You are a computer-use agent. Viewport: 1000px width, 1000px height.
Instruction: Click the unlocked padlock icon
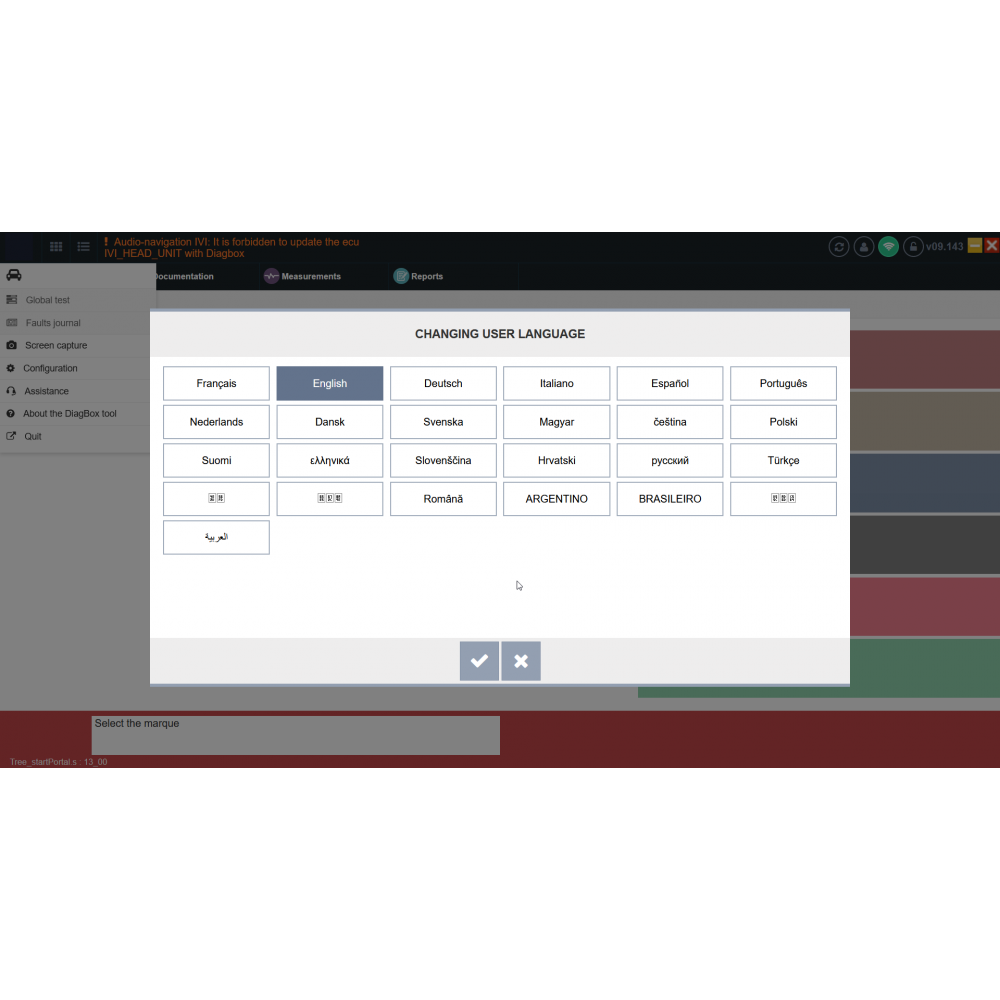tap(913, 247)
